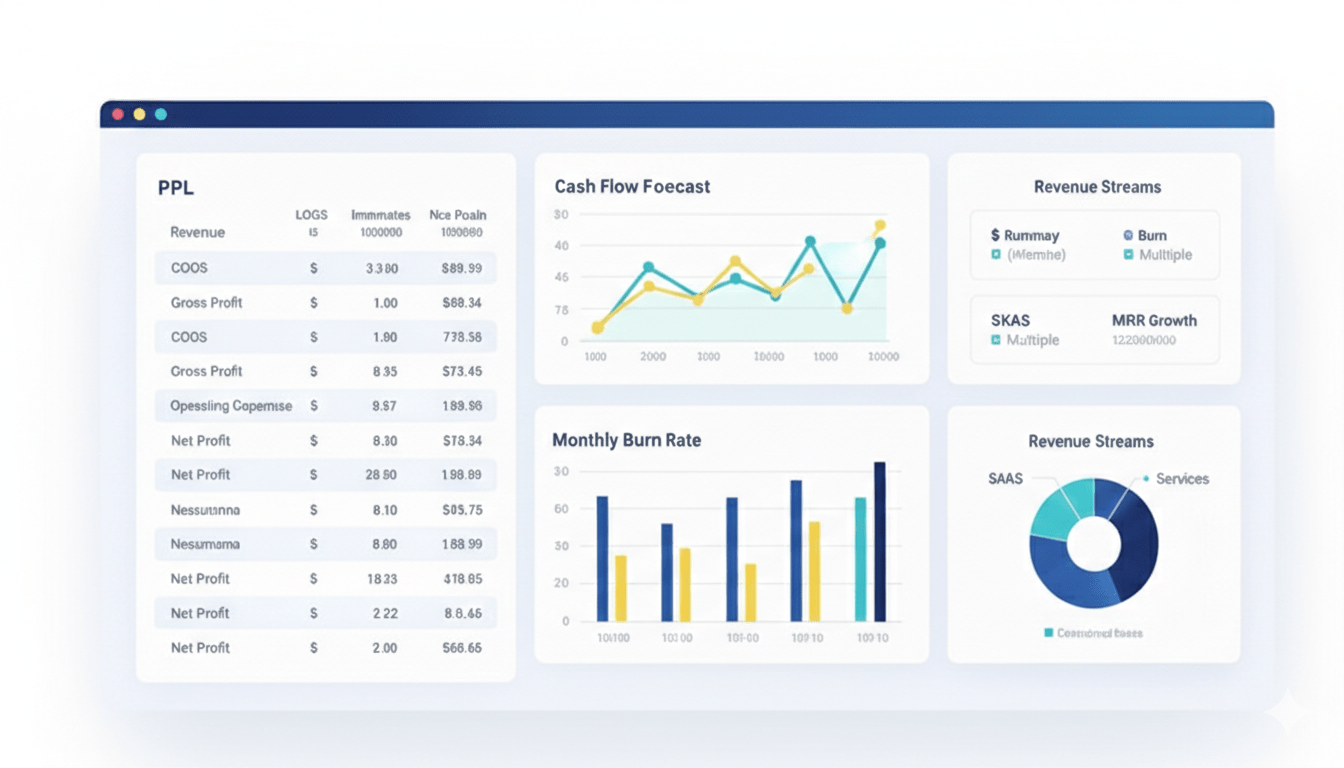
Task: Toggle the Multiple square under SKAS
Action: click(x=996, y=340)
